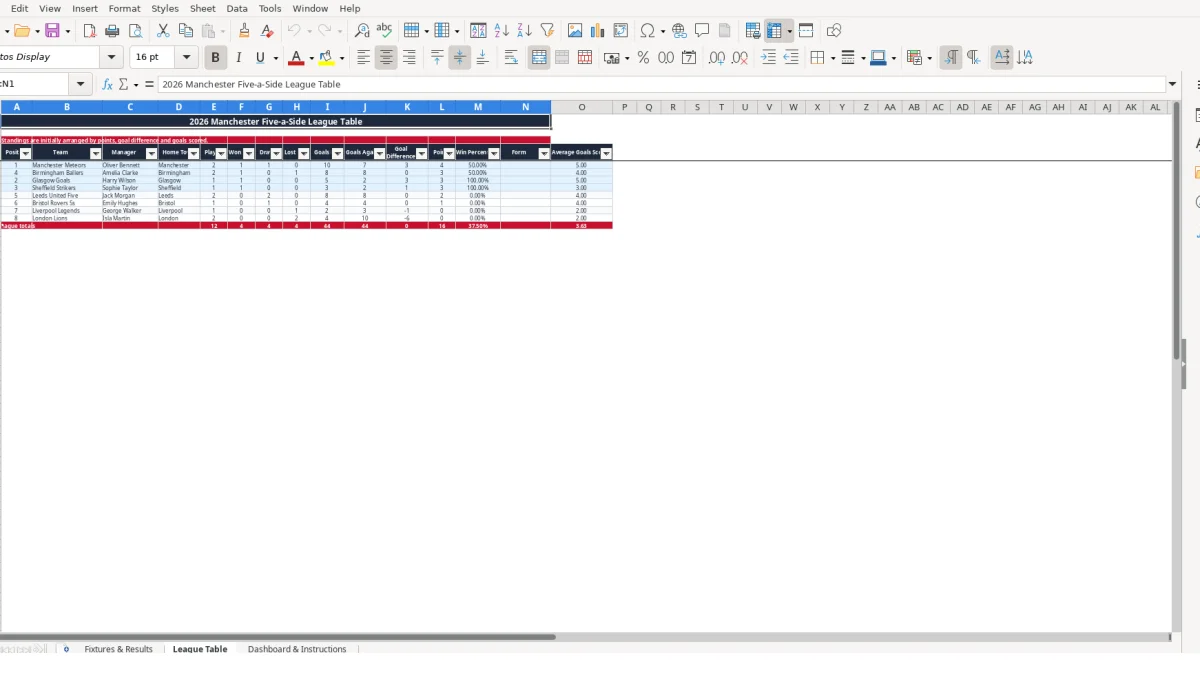Click the Clone Formatting paintbrush icon
This screenshot has width=1200, height=675.
click(244, 31)
